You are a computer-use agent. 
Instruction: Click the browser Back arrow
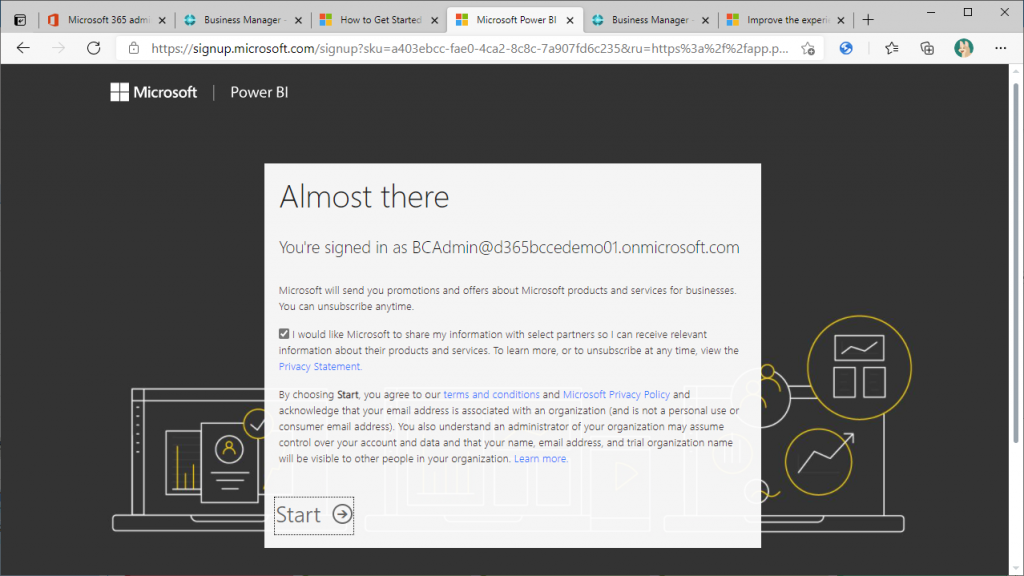(x=24, y=48)
